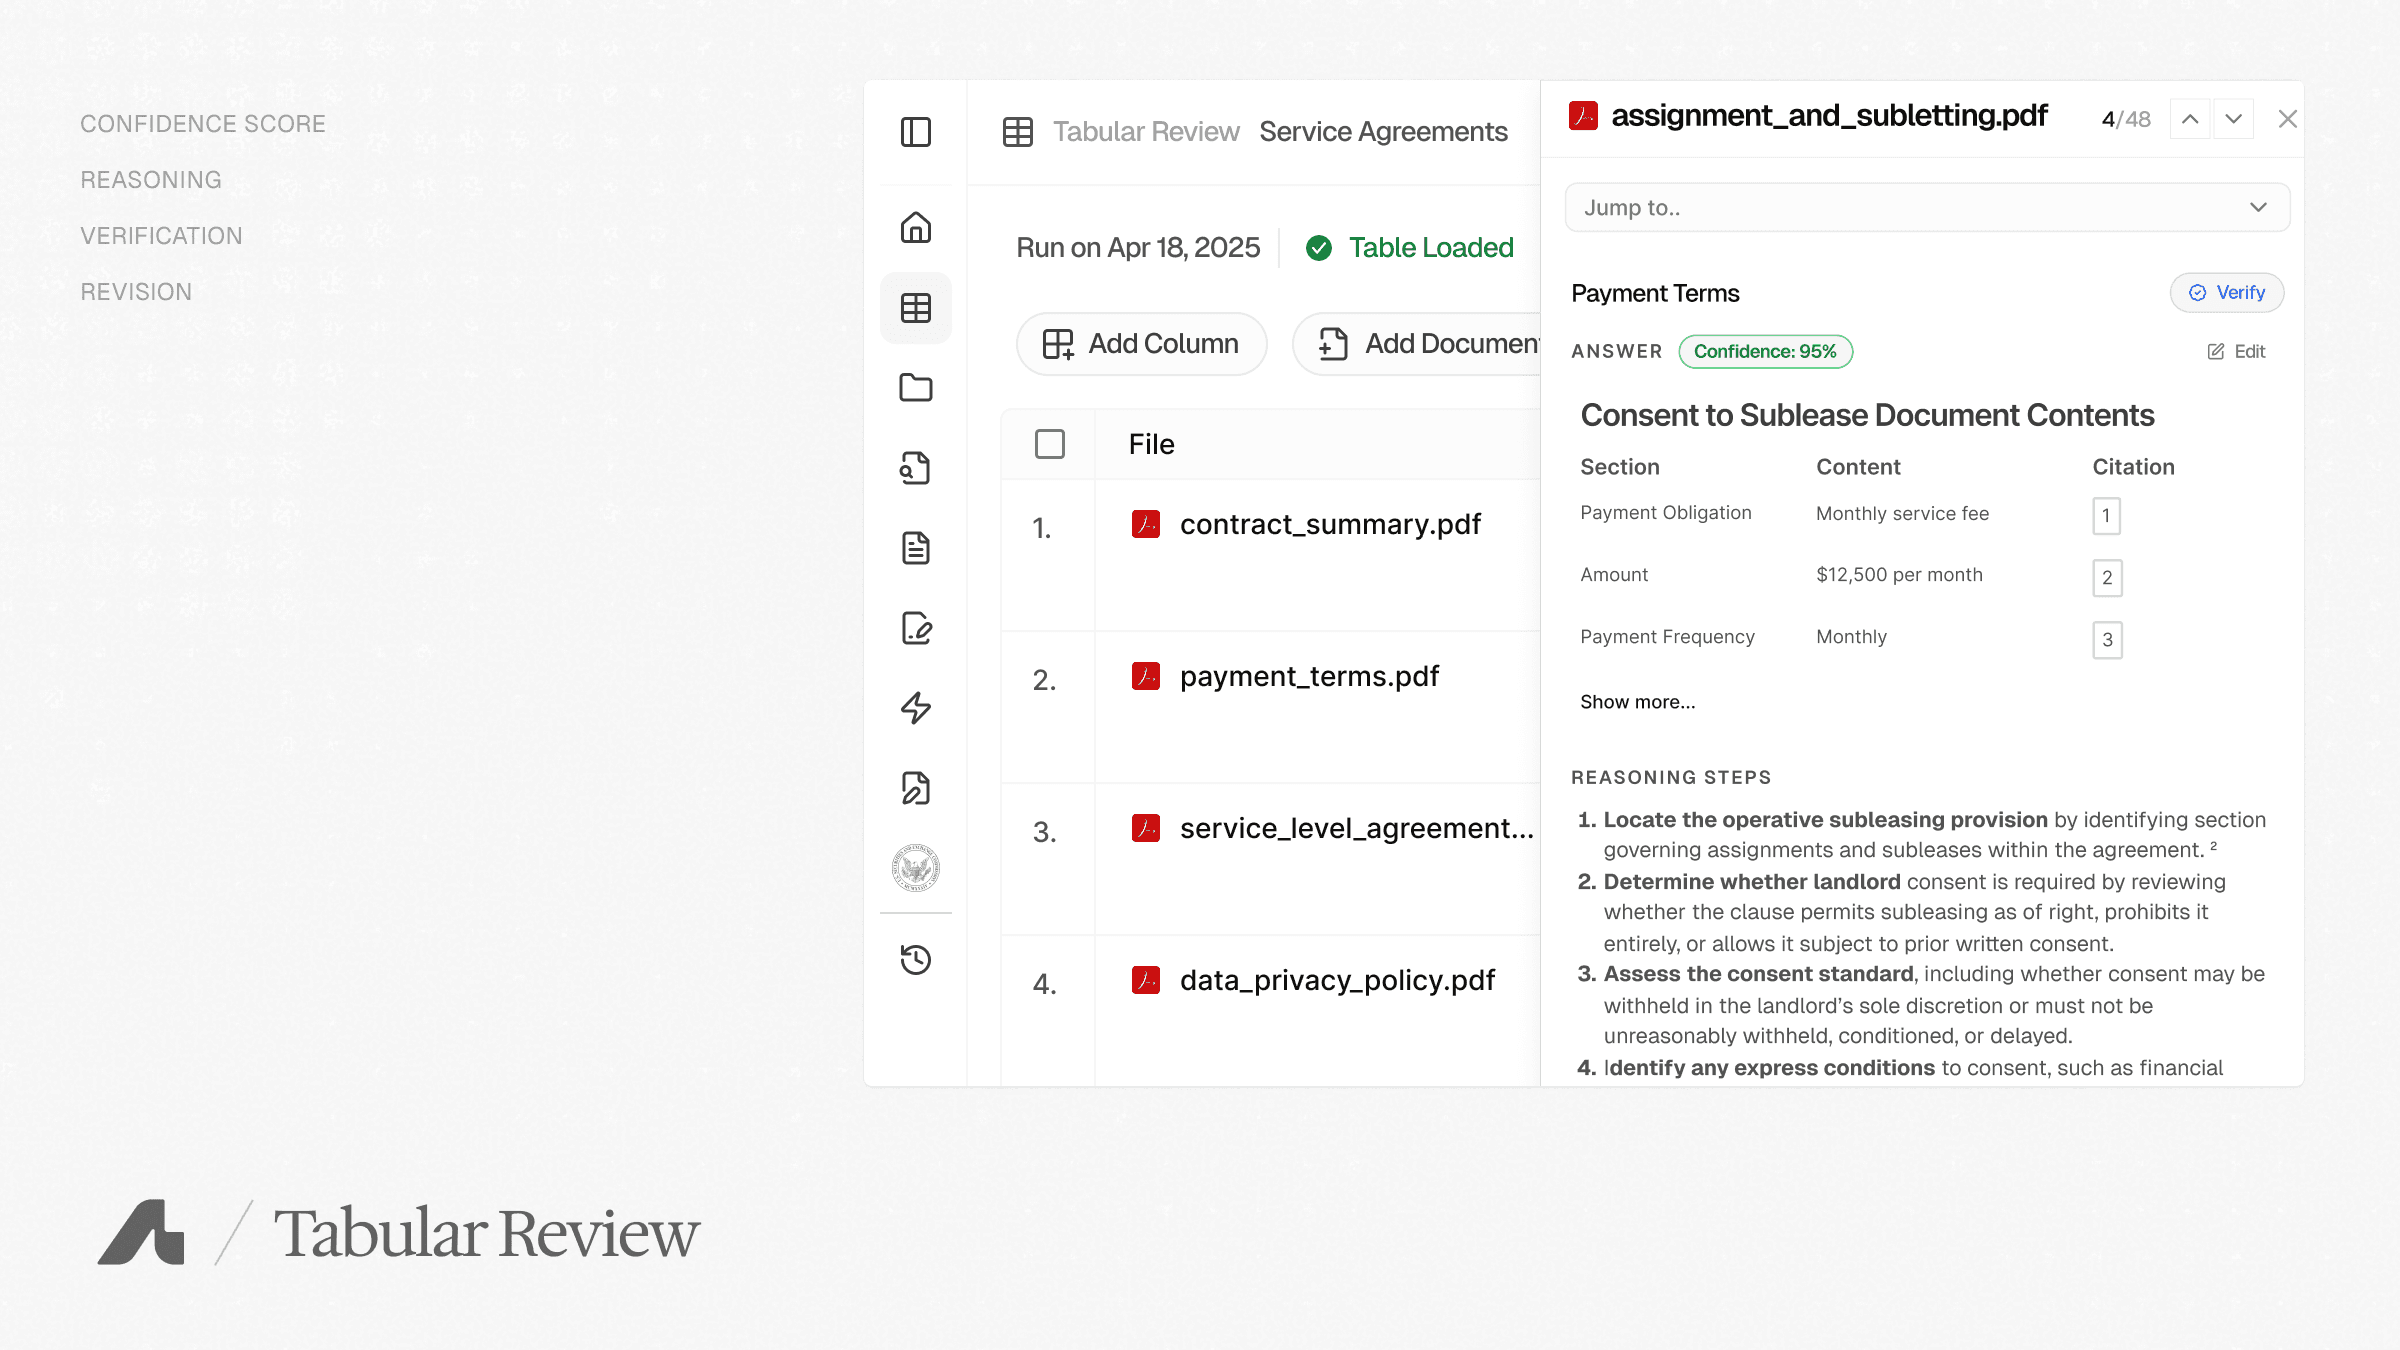The width and height of the screenshot is (2400, 1350).
Task: Click the Add Column button
Action: point(1141,344)
